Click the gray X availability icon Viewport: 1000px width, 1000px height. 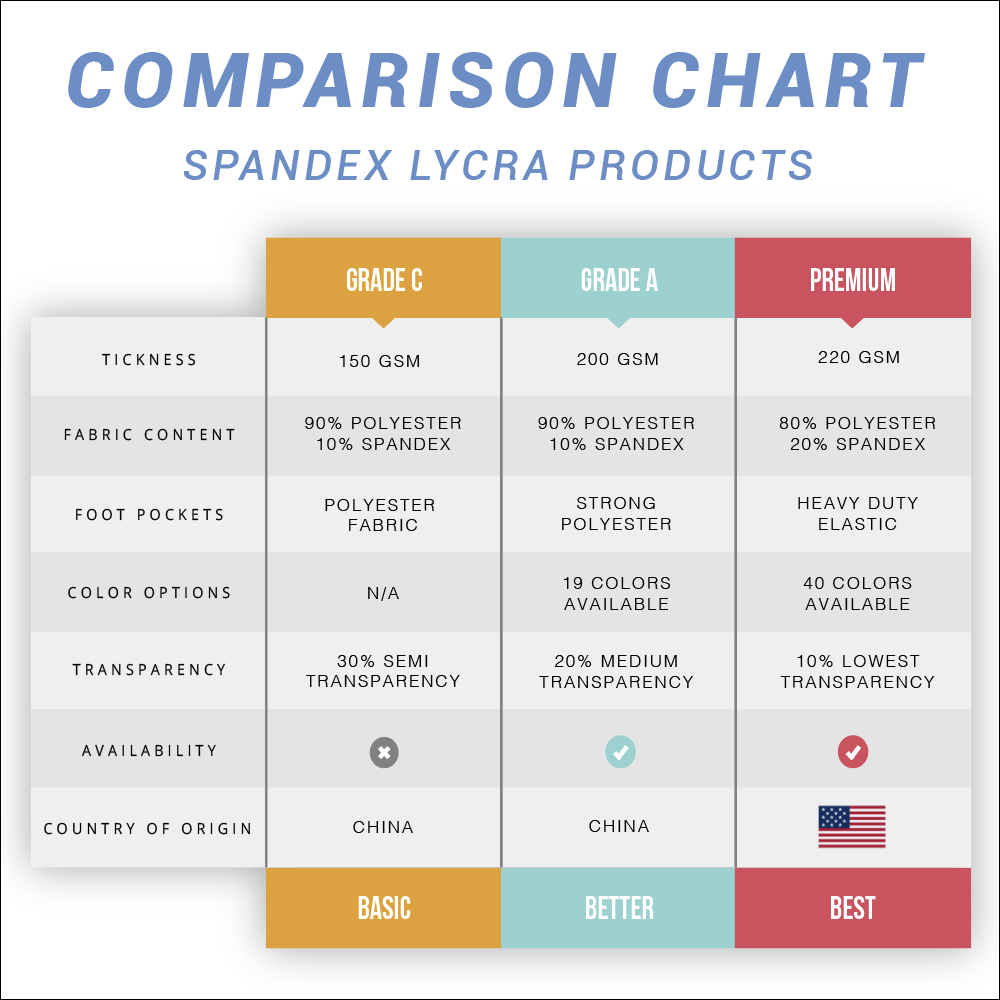384,752
